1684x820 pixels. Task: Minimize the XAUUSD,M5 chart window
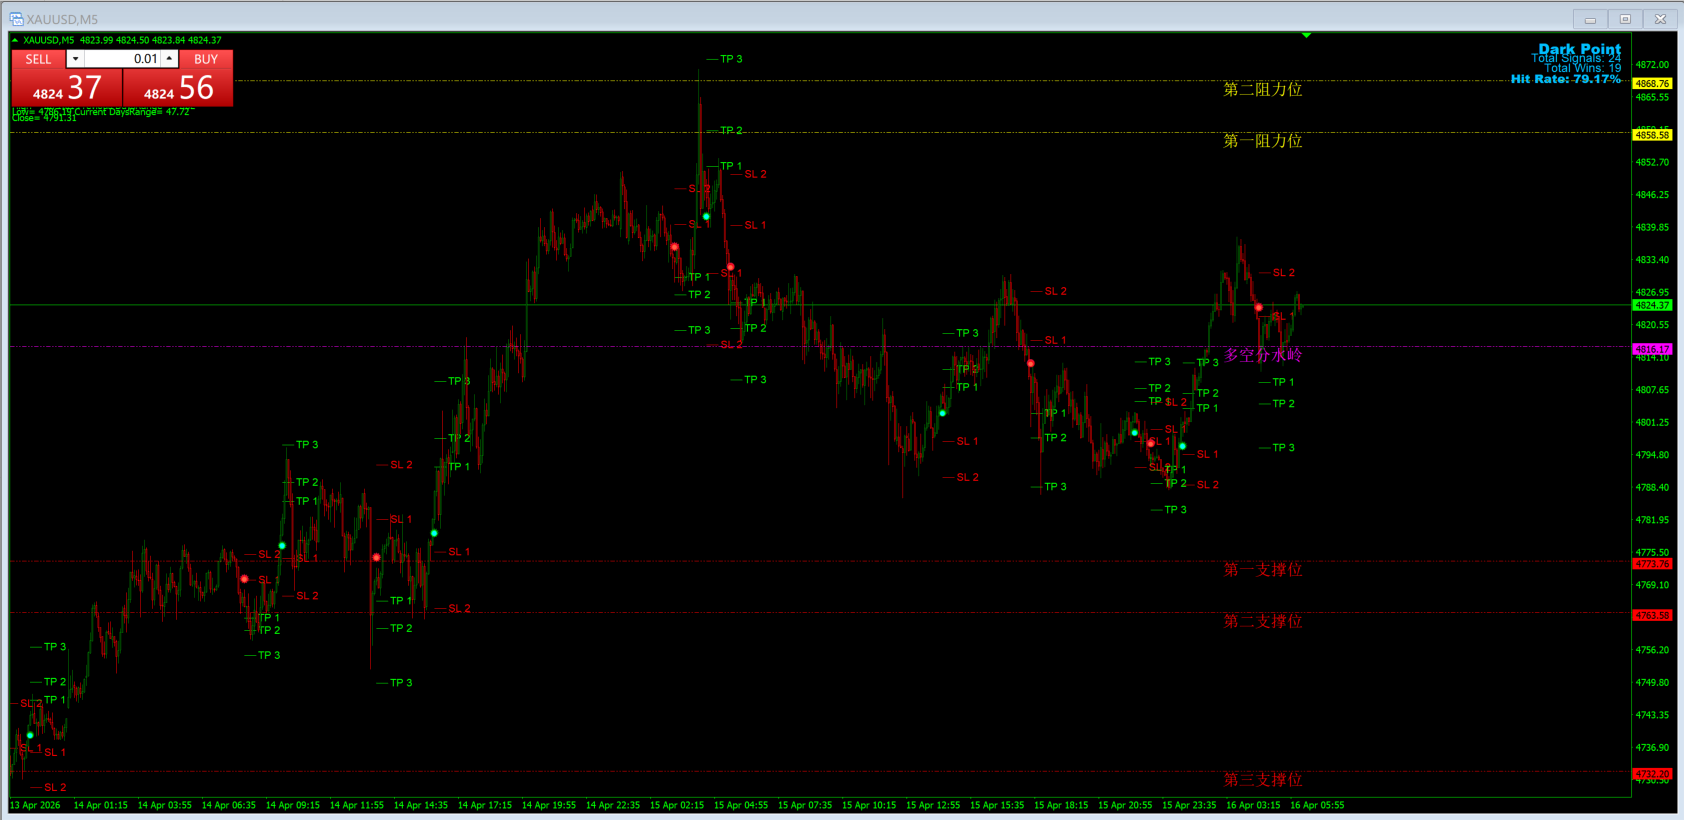1590,19
